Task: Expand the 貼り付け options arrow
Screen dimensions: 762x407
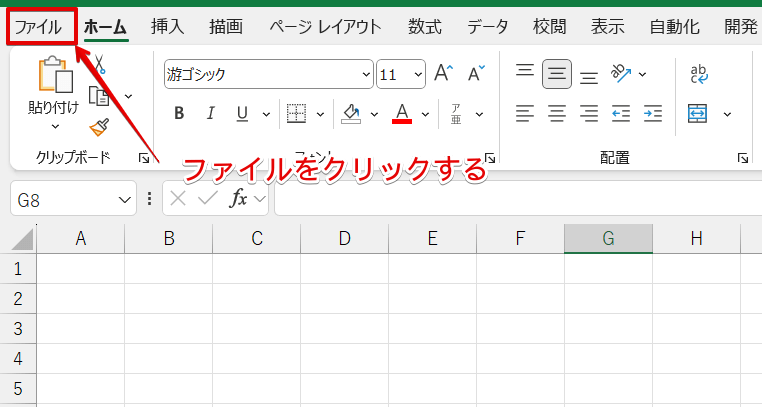Action: tap(55, 127)
